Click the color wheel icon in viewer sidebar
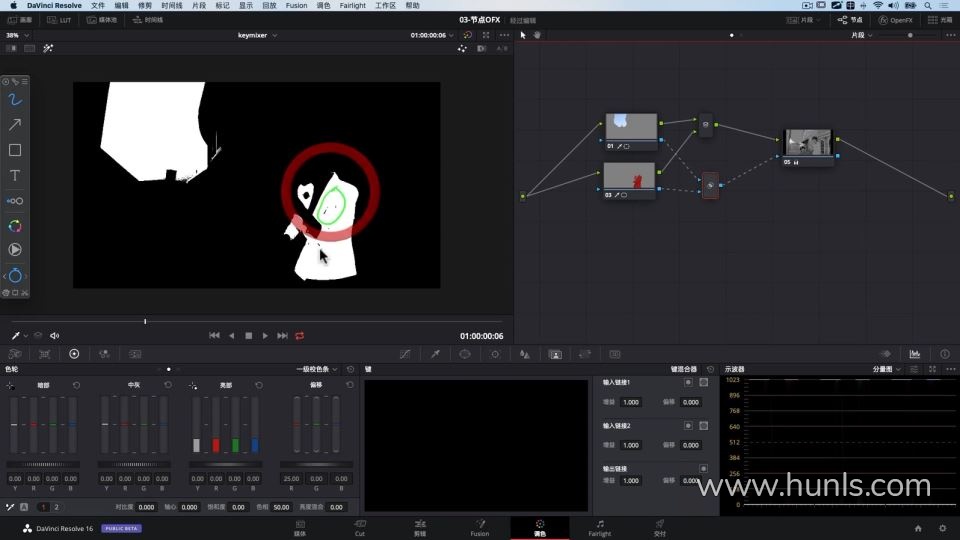This screenshot has width=960, height=540. tap(15, 226)
